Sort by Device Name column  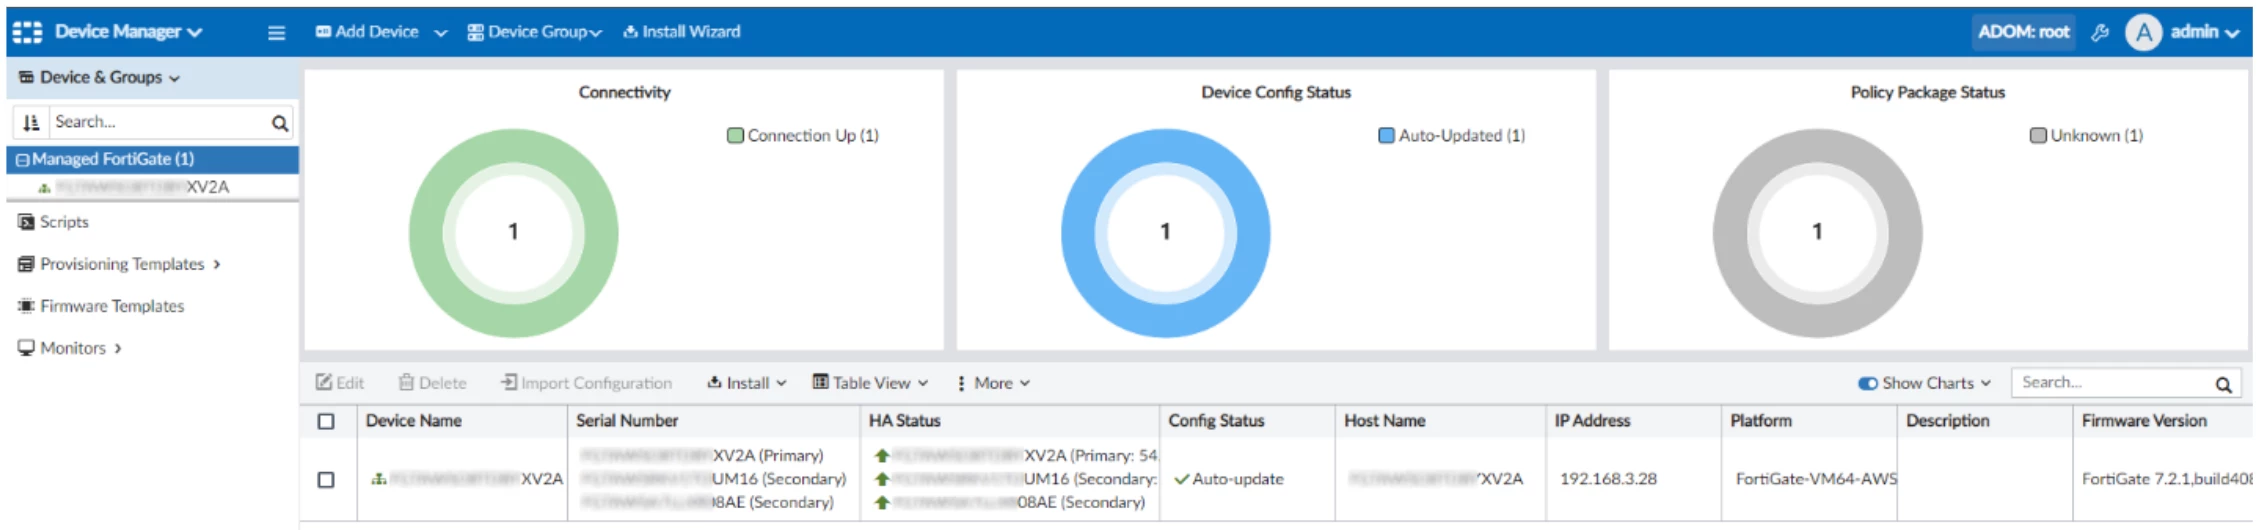pos(414,421)
